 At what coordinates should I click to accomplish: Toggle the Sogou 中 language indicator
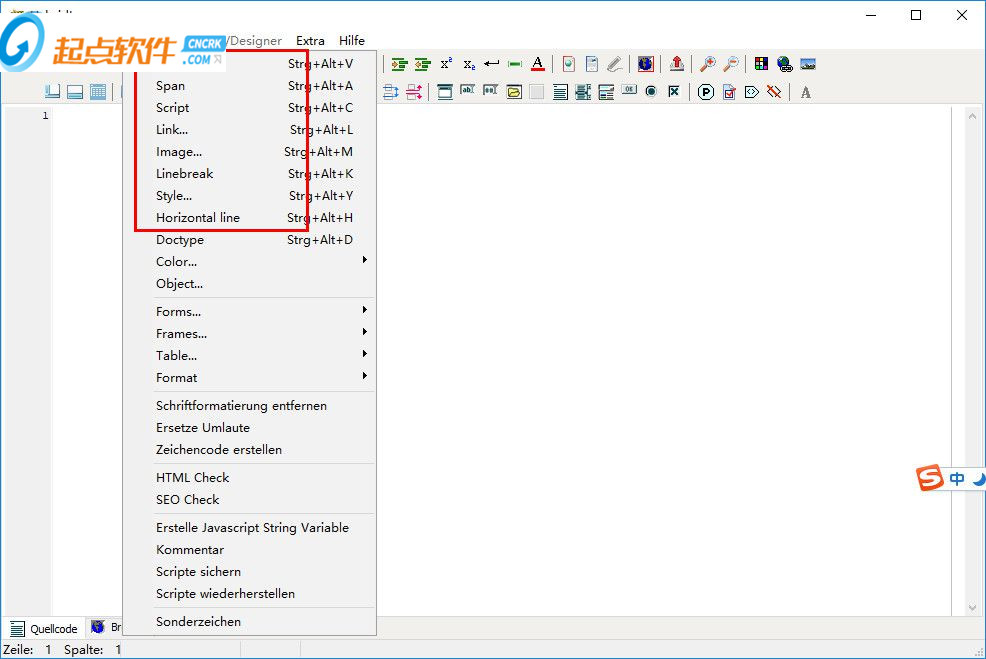(957, 479)
